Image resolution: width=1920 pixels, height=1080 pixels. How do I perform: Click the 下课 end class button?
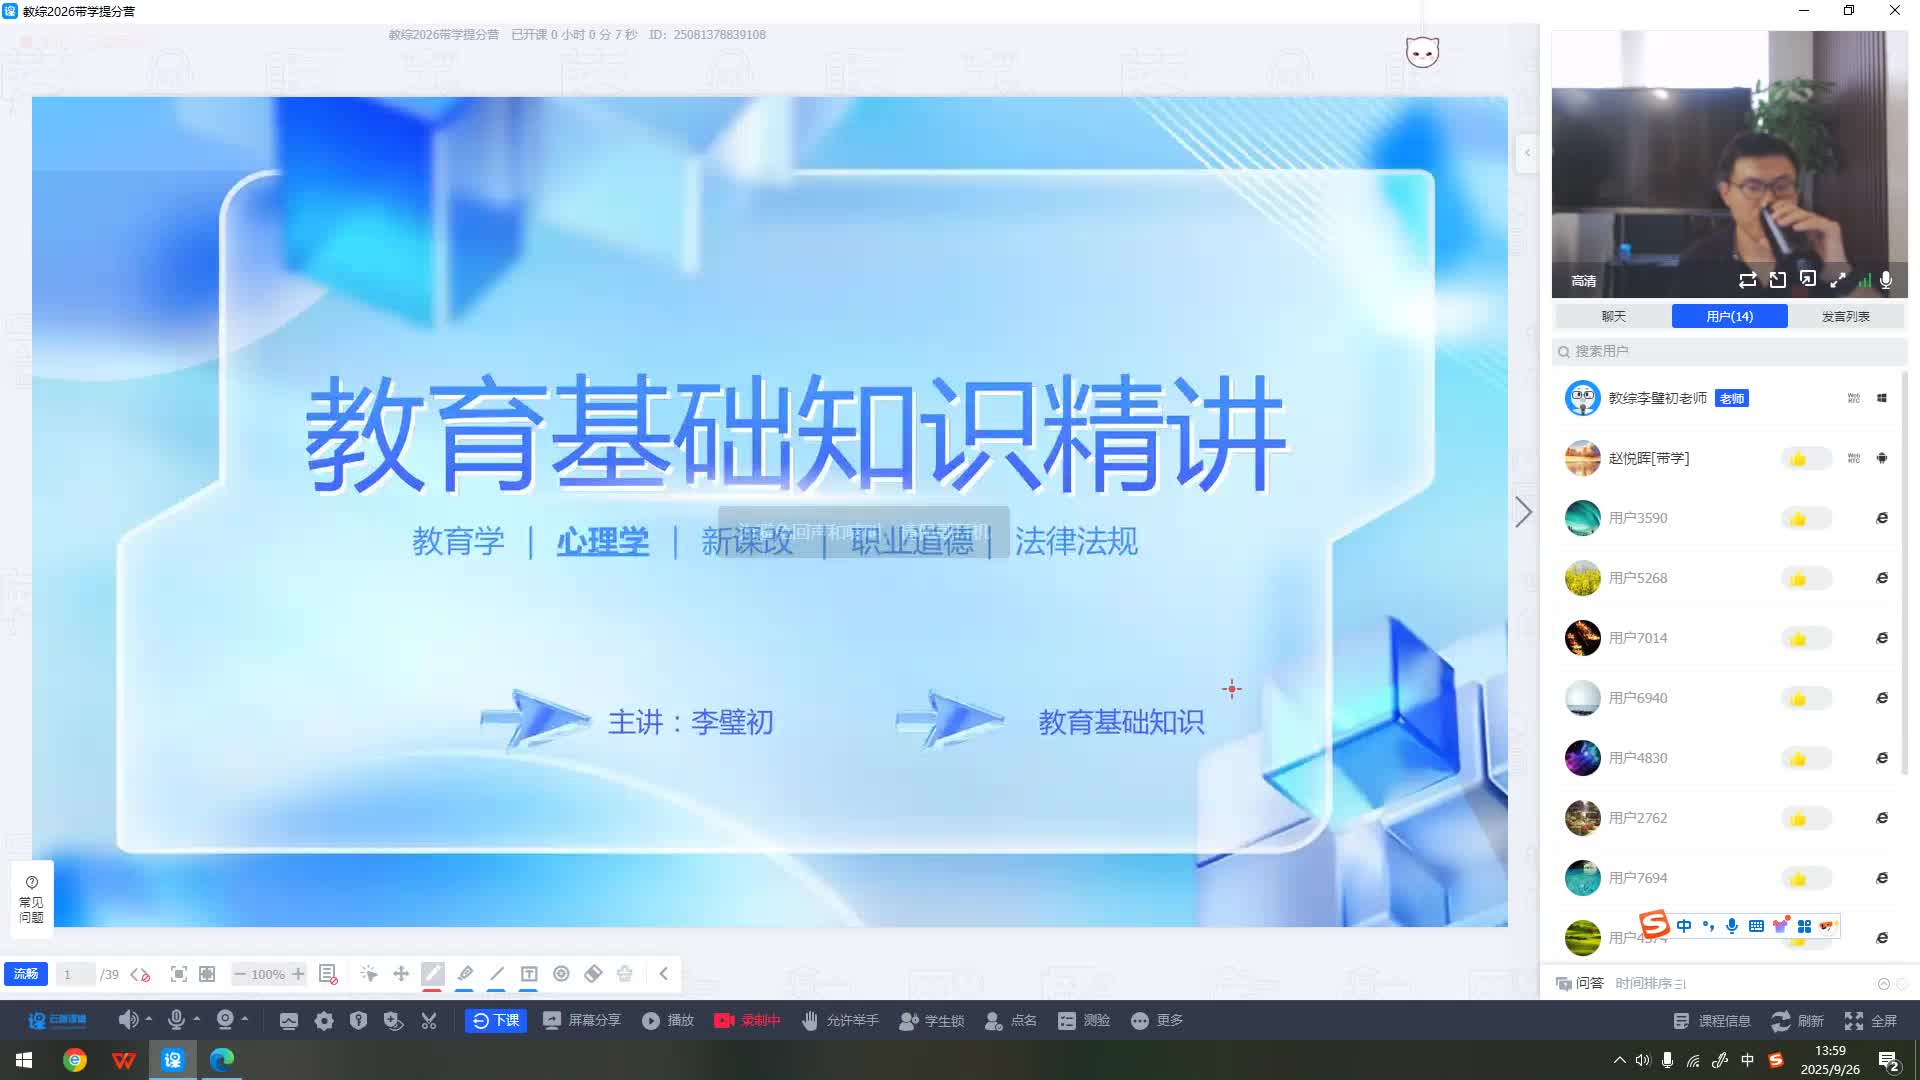[x=495, y=1020]
